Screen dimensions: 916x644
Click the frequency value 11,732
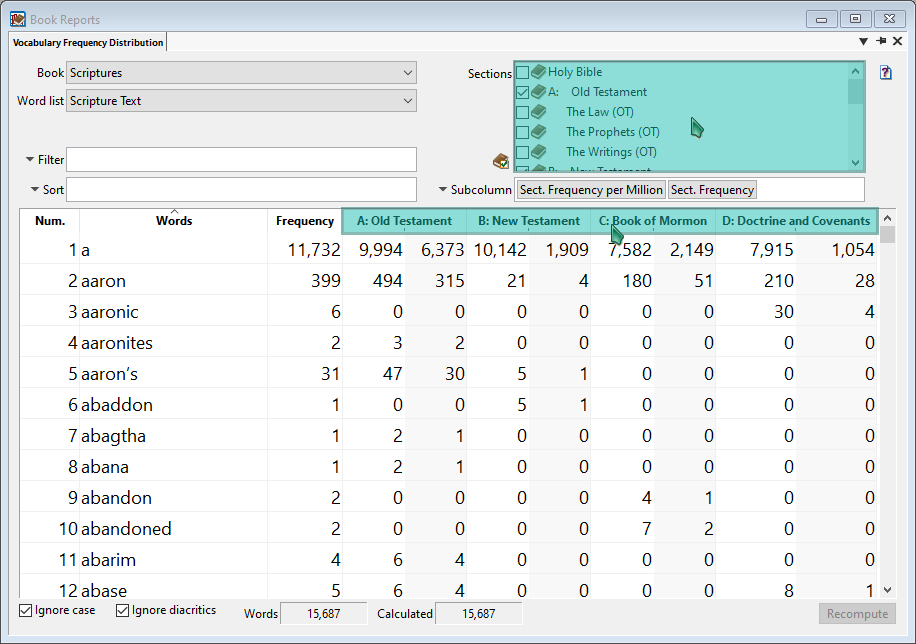pos(314,250)
